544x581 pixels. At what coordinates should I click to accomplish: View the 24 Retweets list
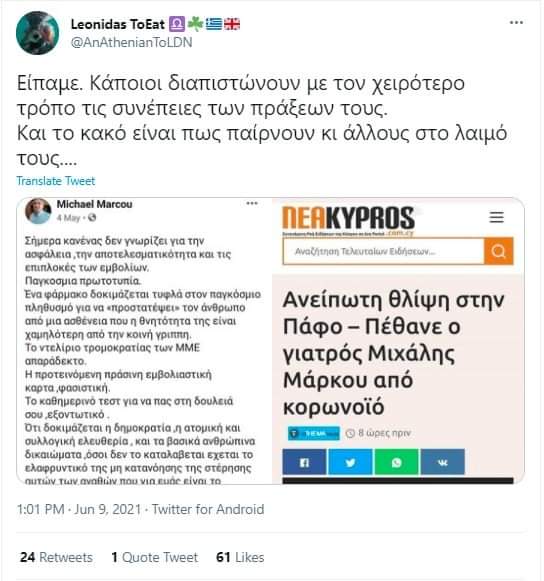pos(56,557)
